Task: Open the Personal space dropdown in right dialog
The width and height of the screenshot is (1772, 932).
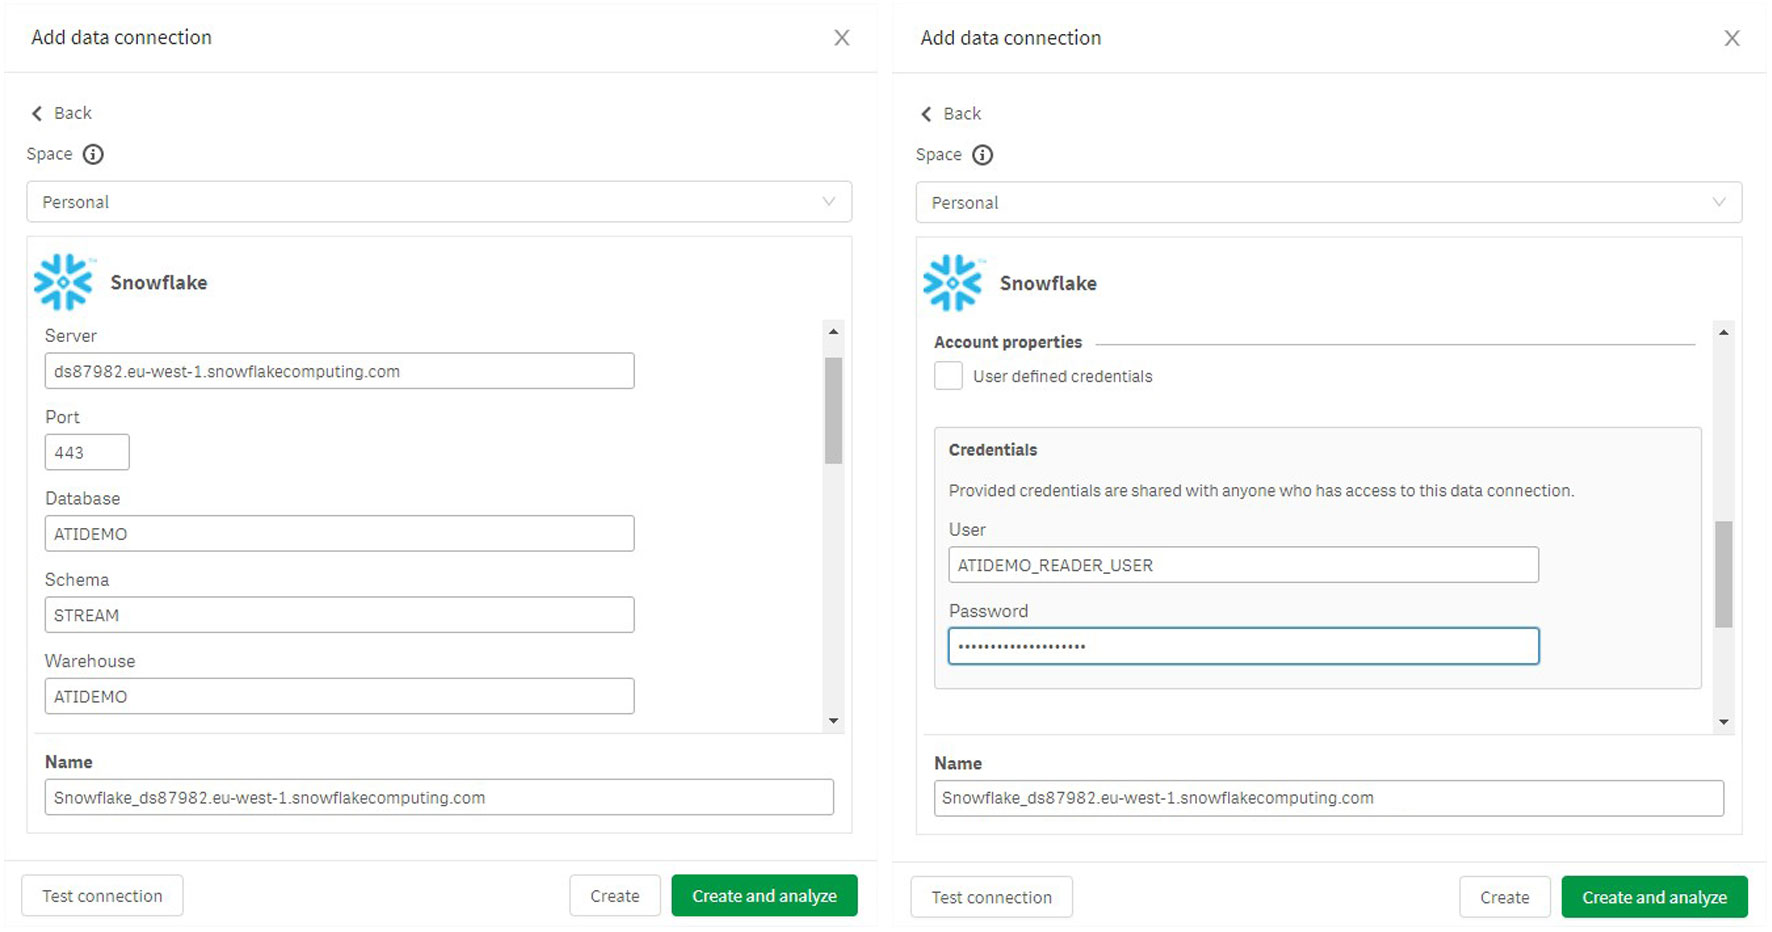Action: [x=1328, y=203]
